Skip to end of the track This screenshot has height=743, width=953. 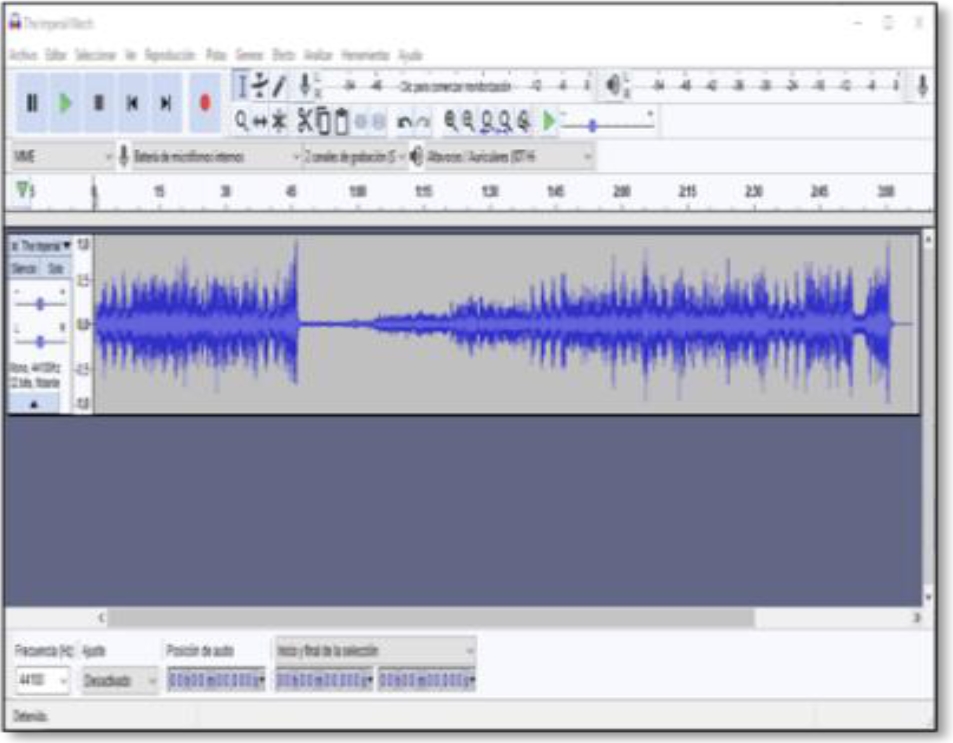tap(166, 102)
